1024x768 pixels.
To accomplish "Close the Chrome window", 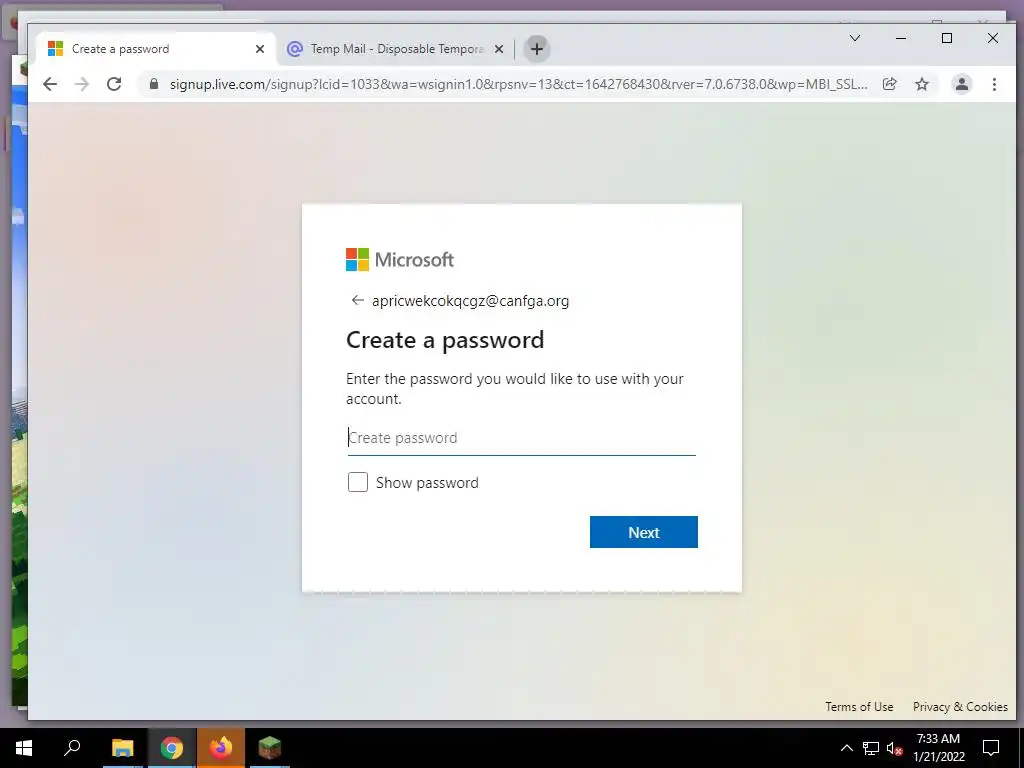I will 993,39.
